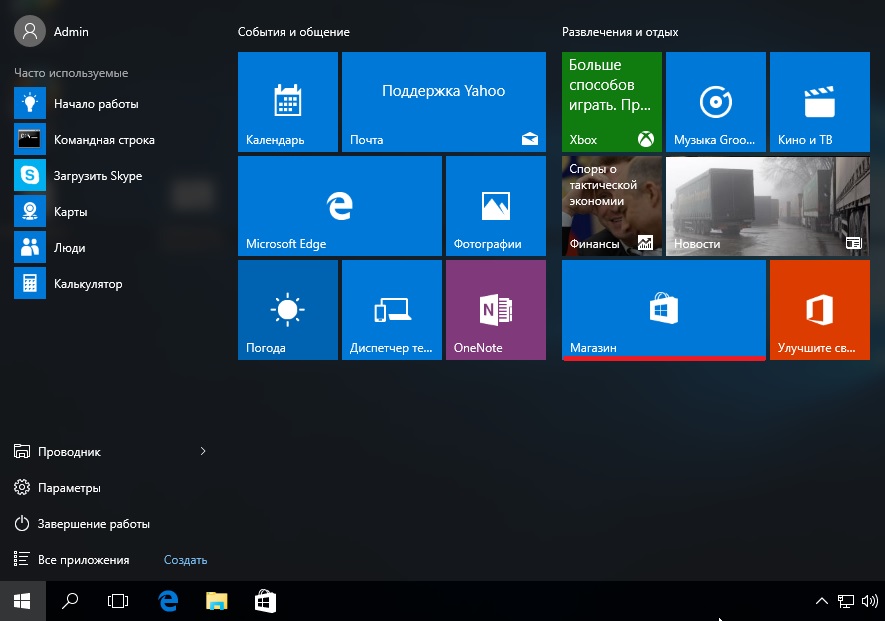Image resolution: width=885 pixels, height=621 pixels.
Task: Open the Фотографии photos tile
Action: [x=496, y=206]
